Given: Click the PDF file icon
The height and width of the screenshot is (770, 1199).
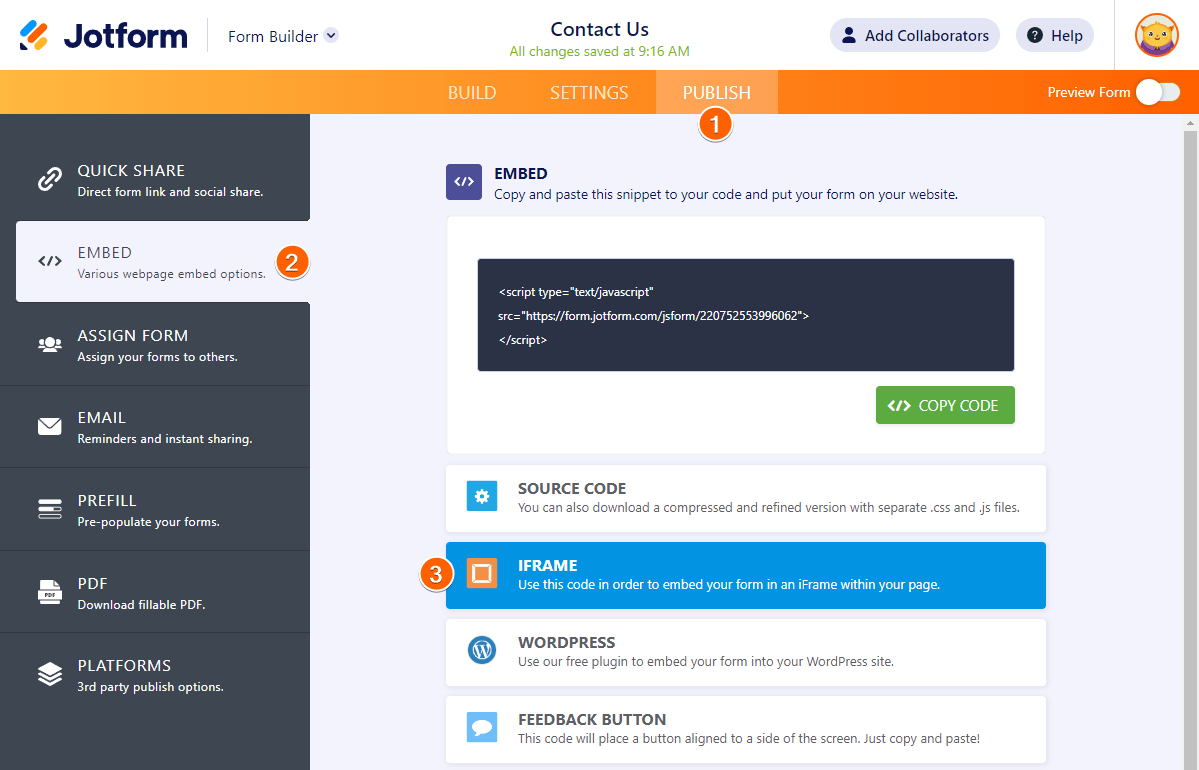Looking at the screenshot, I should 50,592.
